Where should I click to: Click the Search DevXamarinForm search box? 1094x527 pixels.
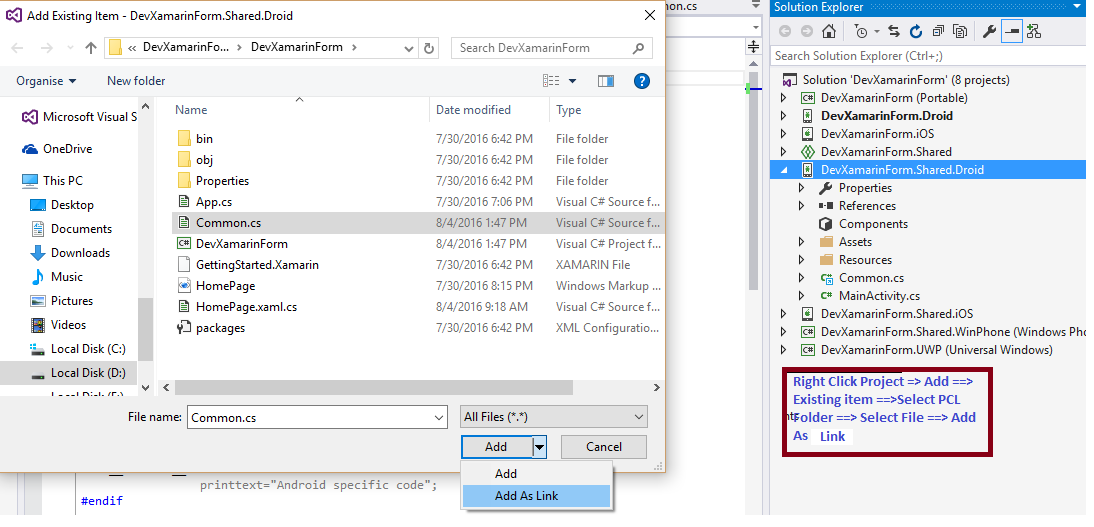(552, 48)
